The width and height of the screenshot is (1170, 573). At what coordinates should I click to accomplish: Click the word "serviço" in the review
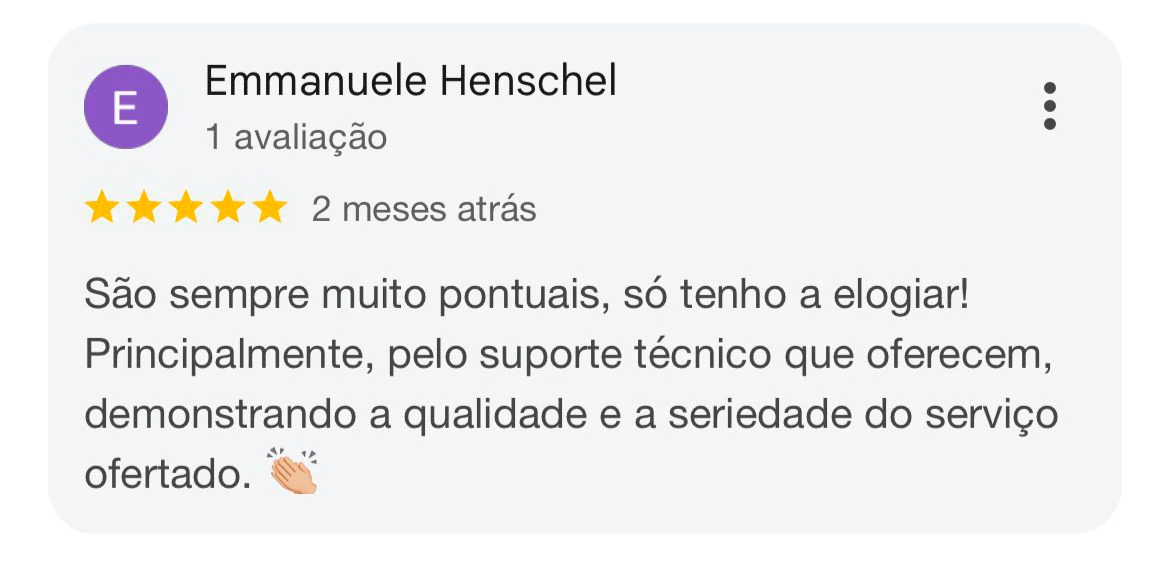coord(992,416)
